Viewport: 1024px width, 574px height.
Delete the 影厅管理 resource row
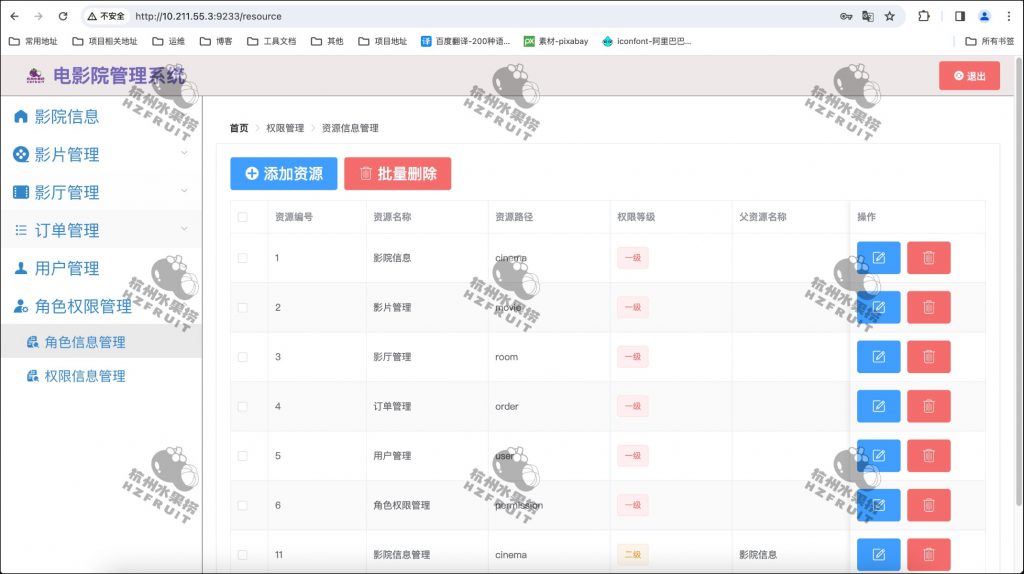click(929, 357)
